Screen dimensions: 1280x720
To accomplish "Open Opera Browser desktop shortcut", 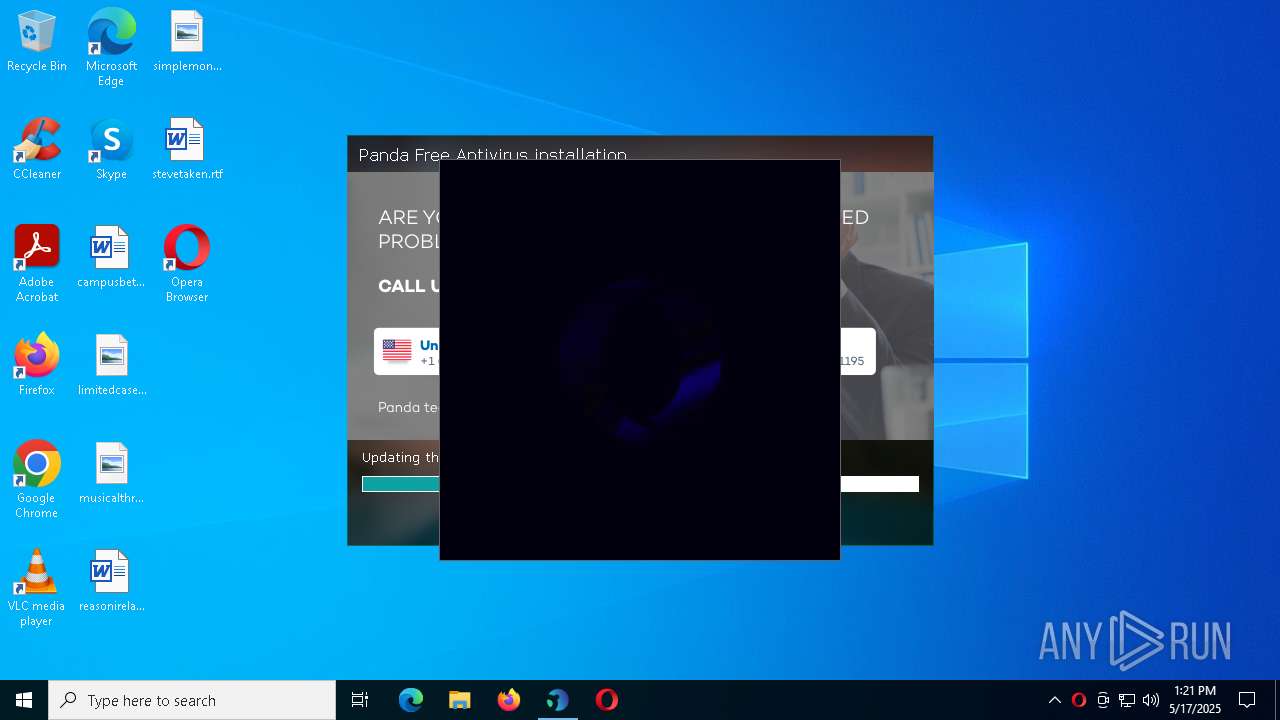I will click(x=187, y=265).
